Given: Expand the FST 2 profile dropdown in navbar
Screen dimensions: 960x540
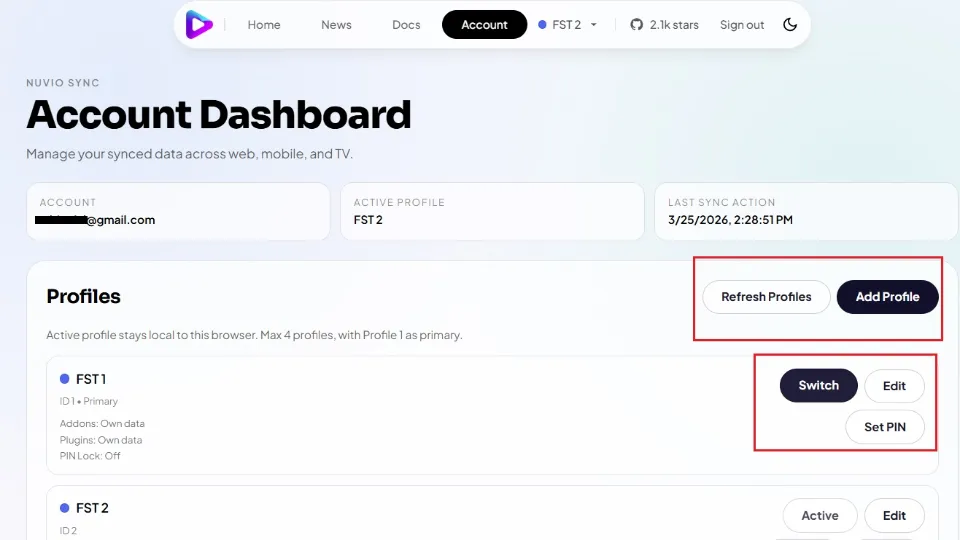Looking at the screenshot, I should [x=567, y=25].
